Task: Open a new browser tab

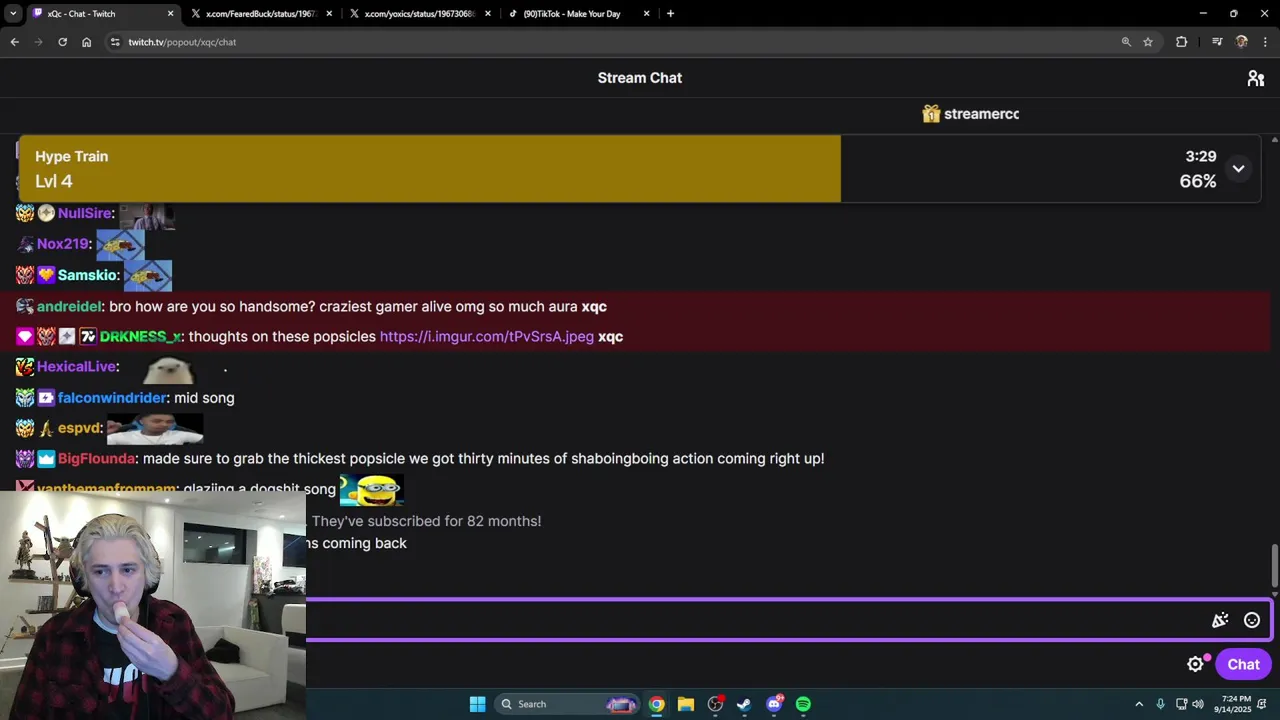Action: point(670,14)
